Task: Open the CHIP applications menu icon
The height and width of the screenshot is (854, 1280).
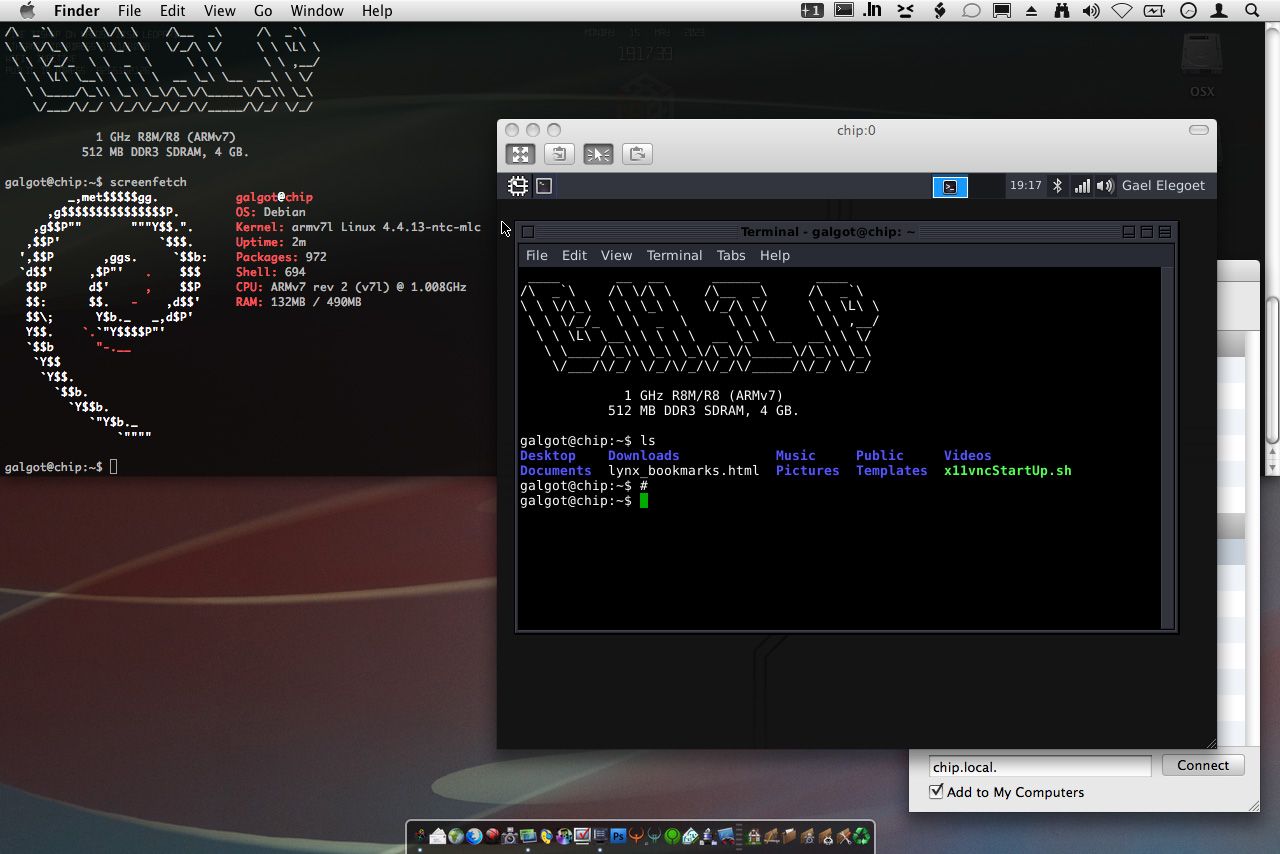Action: point(517,186)
